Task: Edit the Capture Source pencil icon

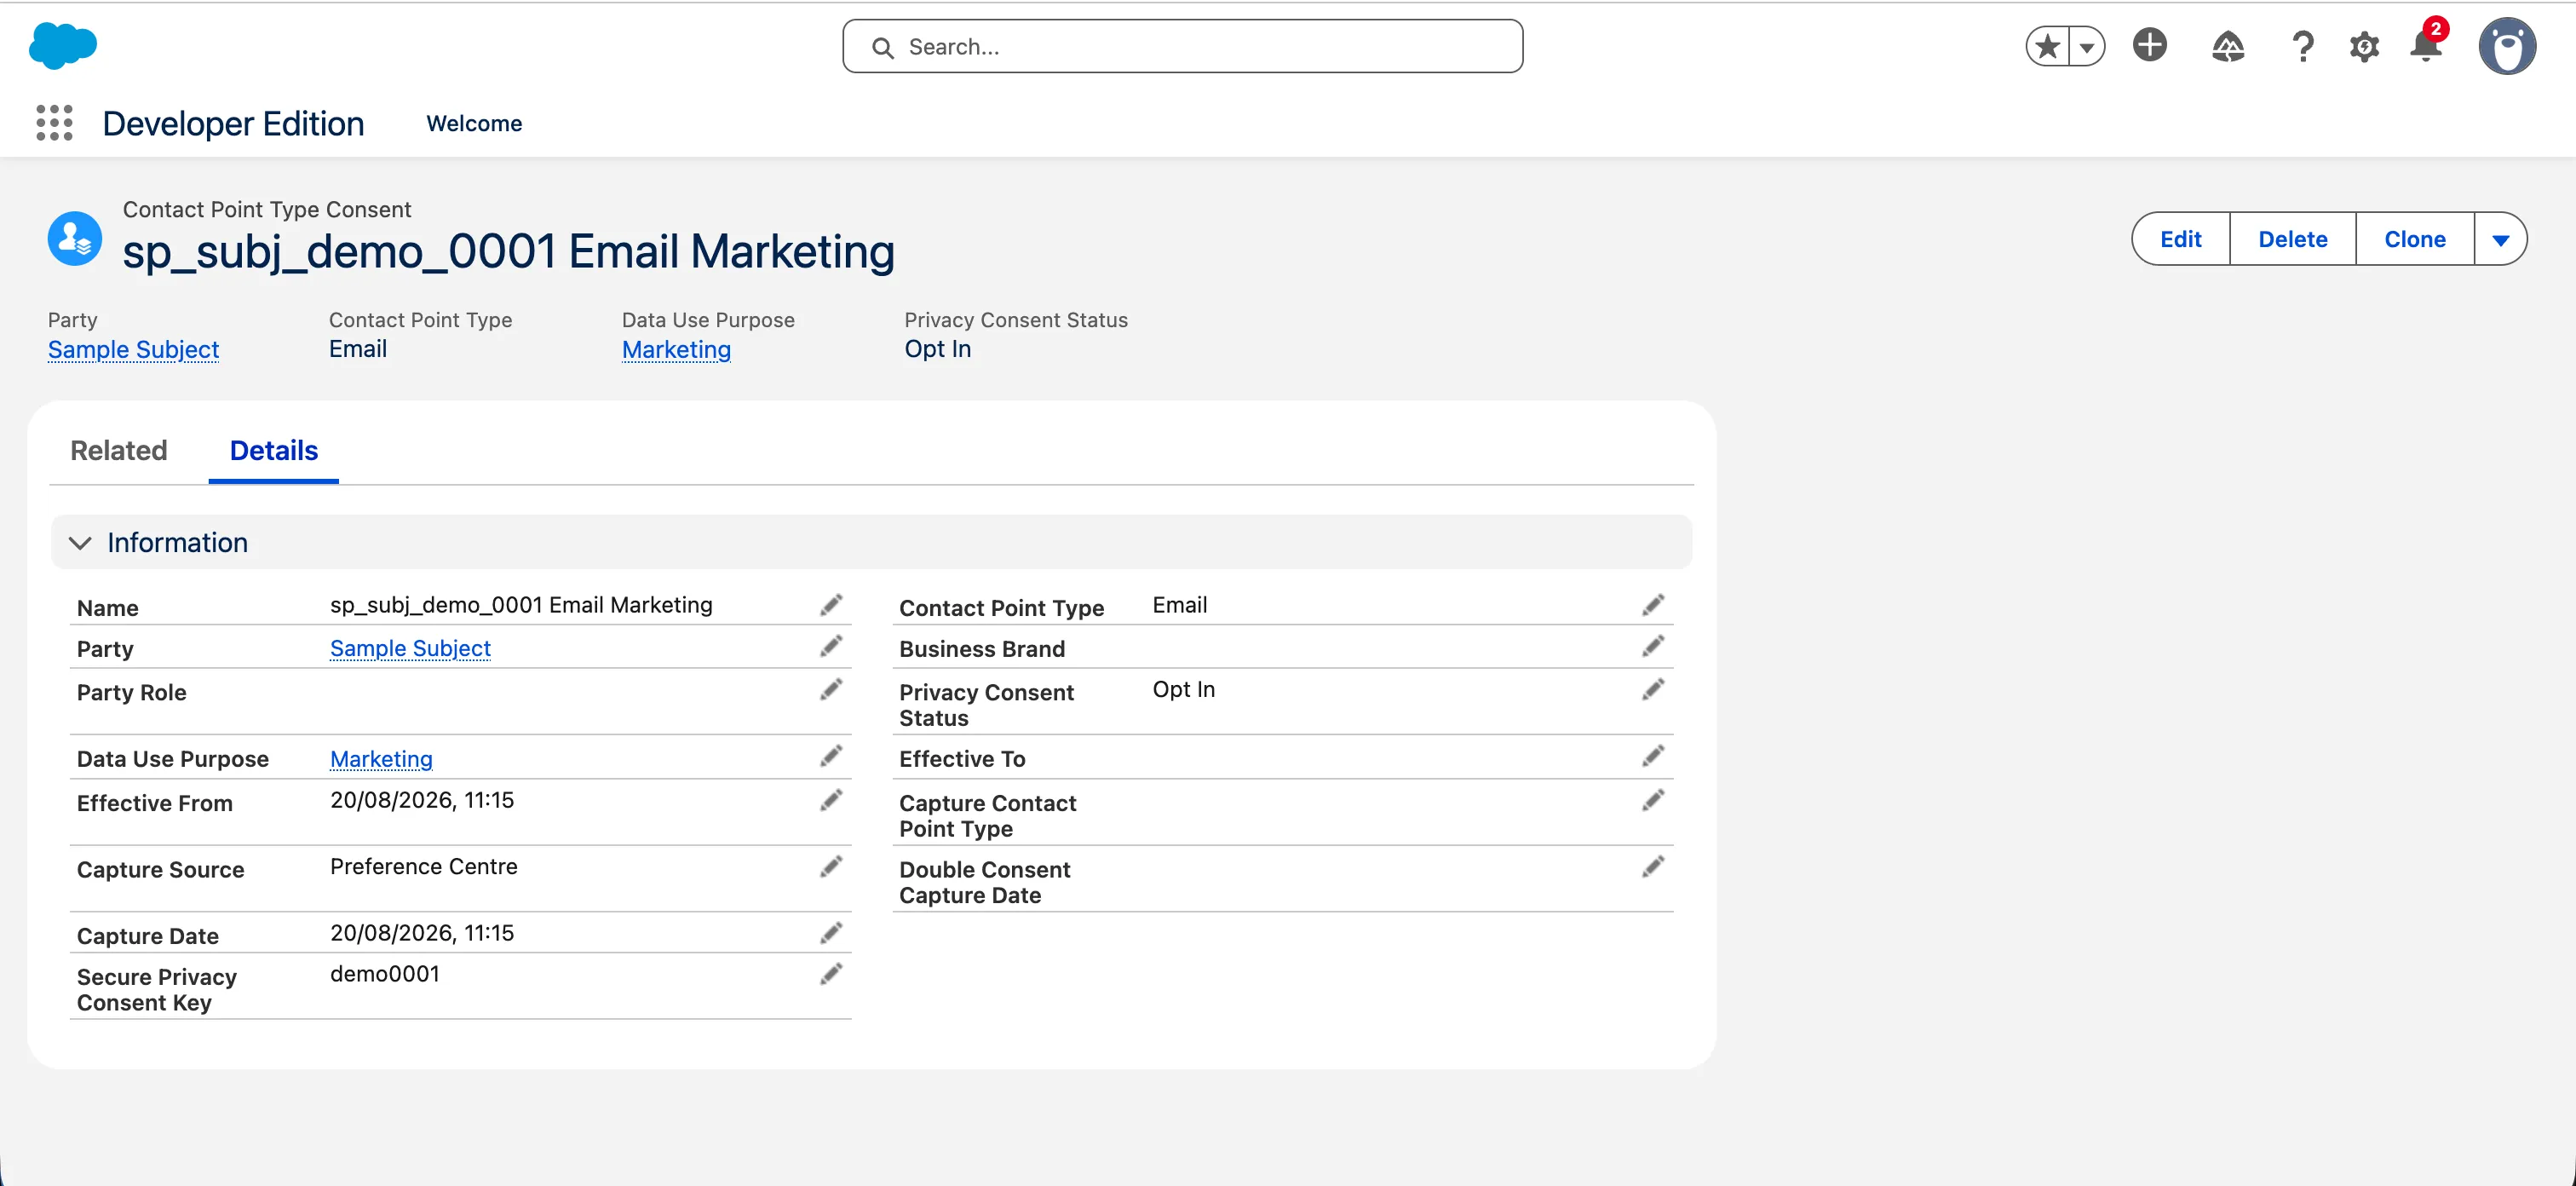Action: pos(831,866)
